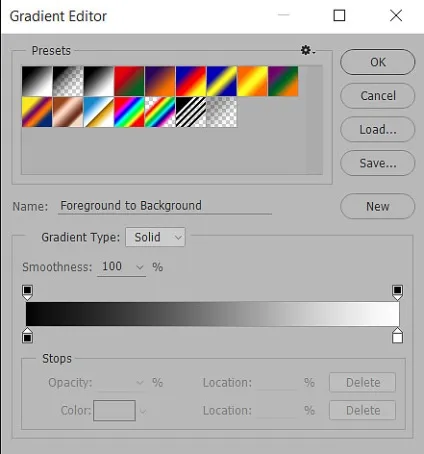Select the violet-to-orange gradient preset

[x=160, y=81]
